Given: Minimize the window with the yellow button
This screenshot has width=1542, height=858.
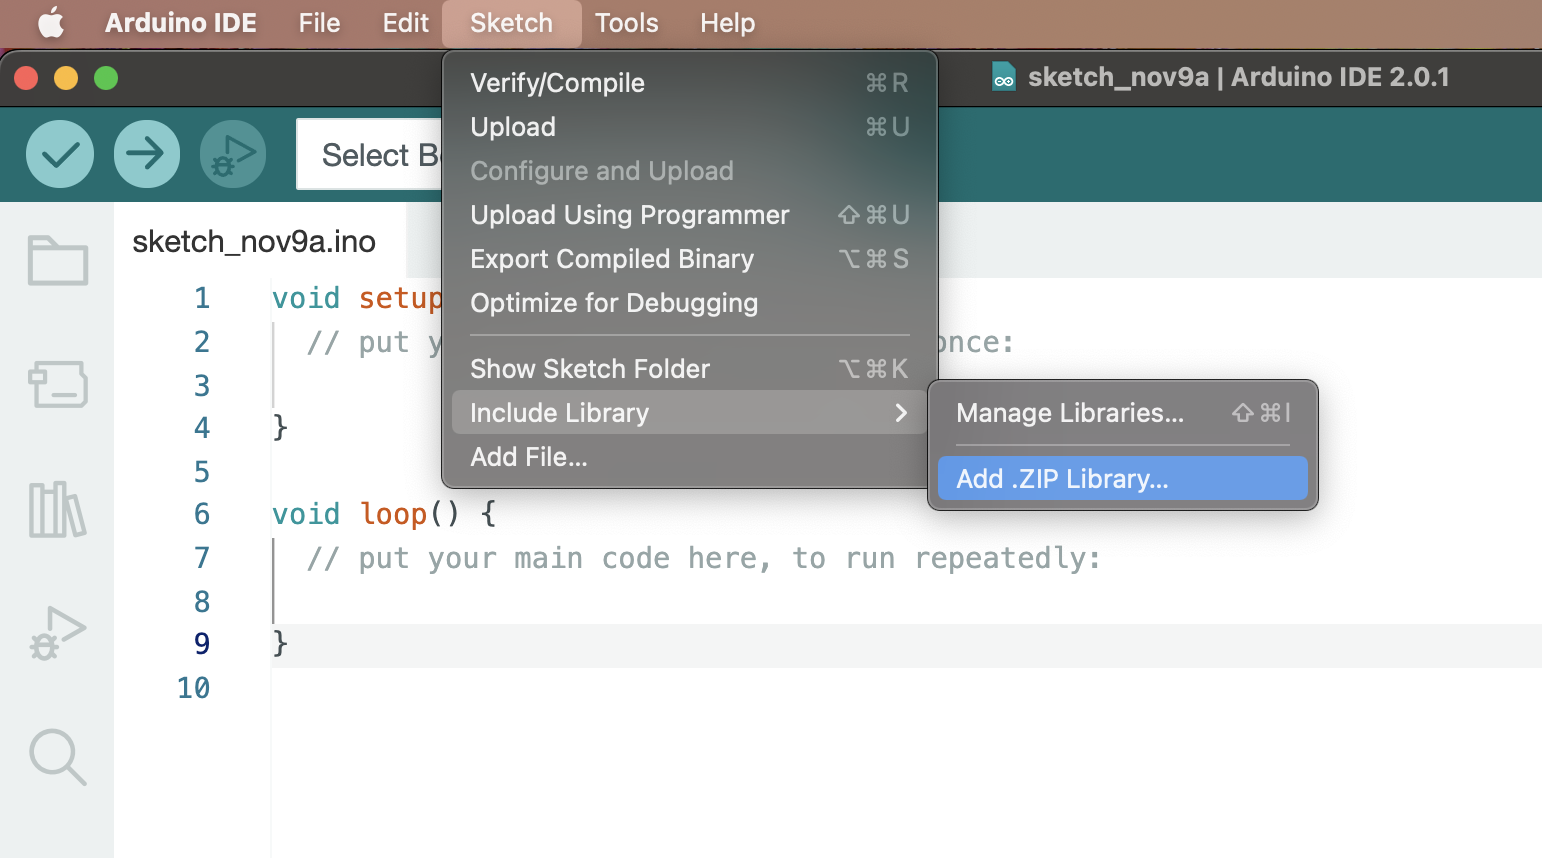Looking at the screenshot, I should [66, 78].
